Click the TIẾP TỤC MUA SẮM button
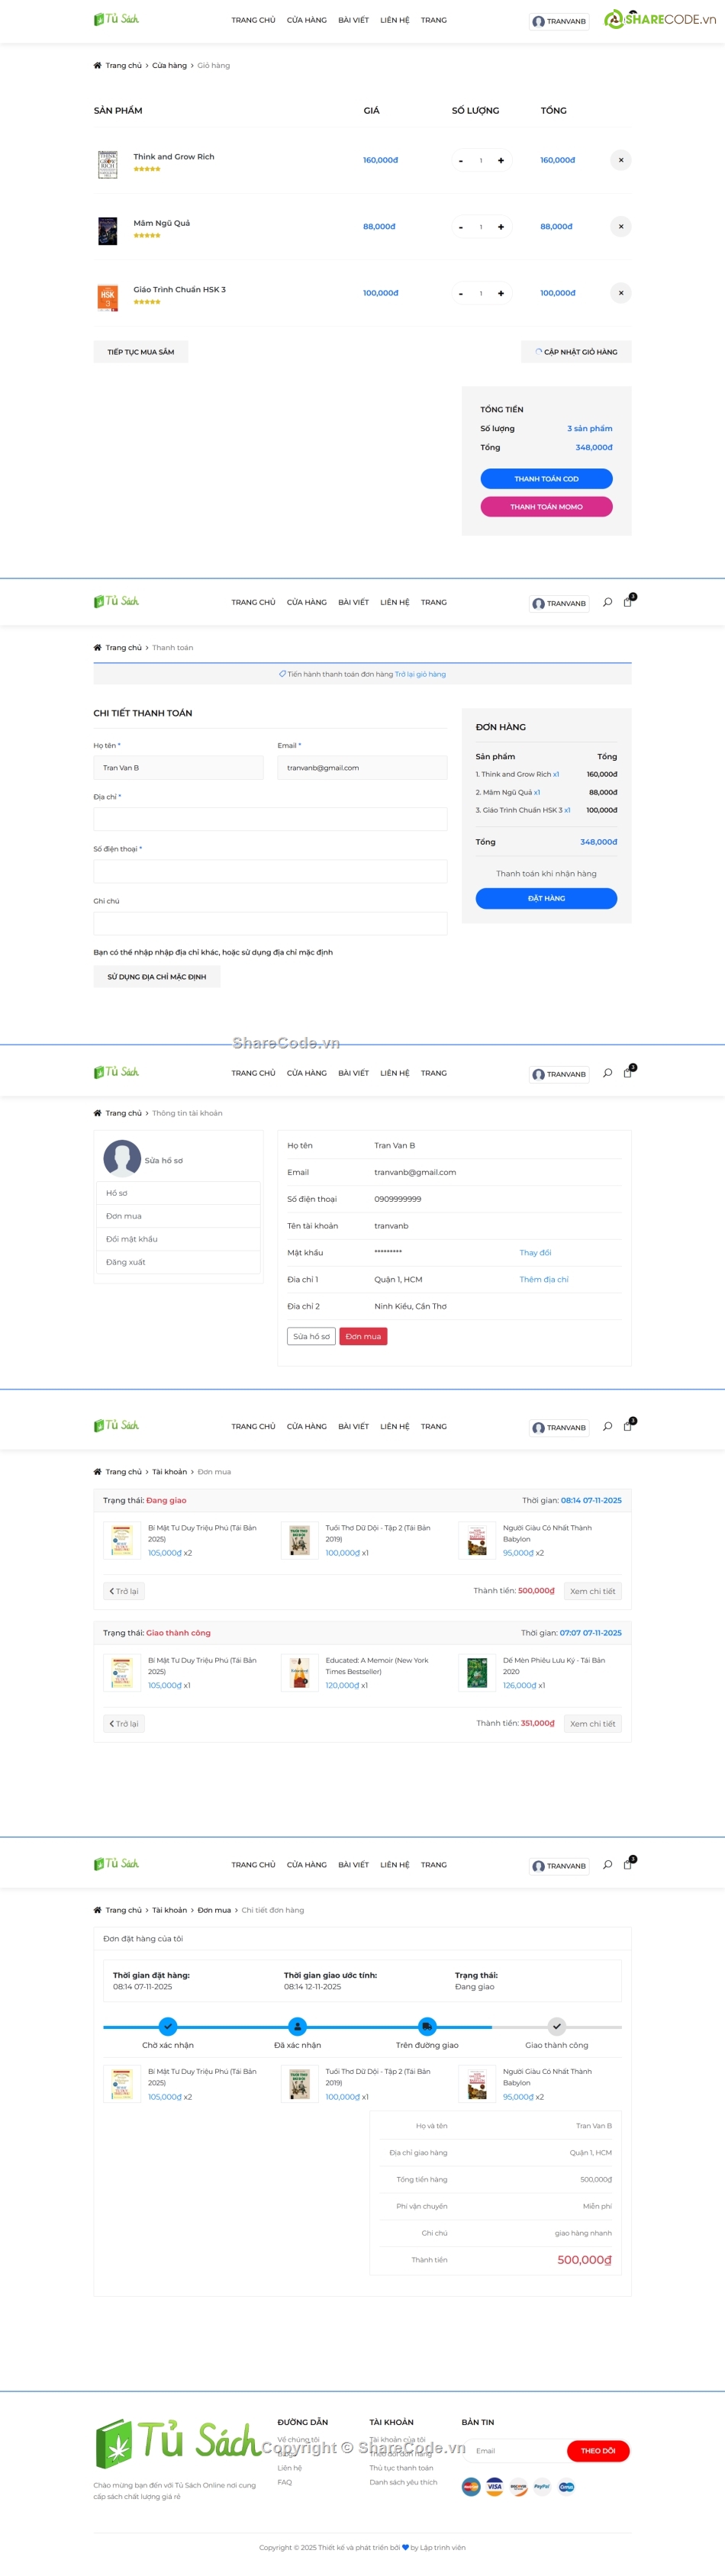 click(141, 352)
